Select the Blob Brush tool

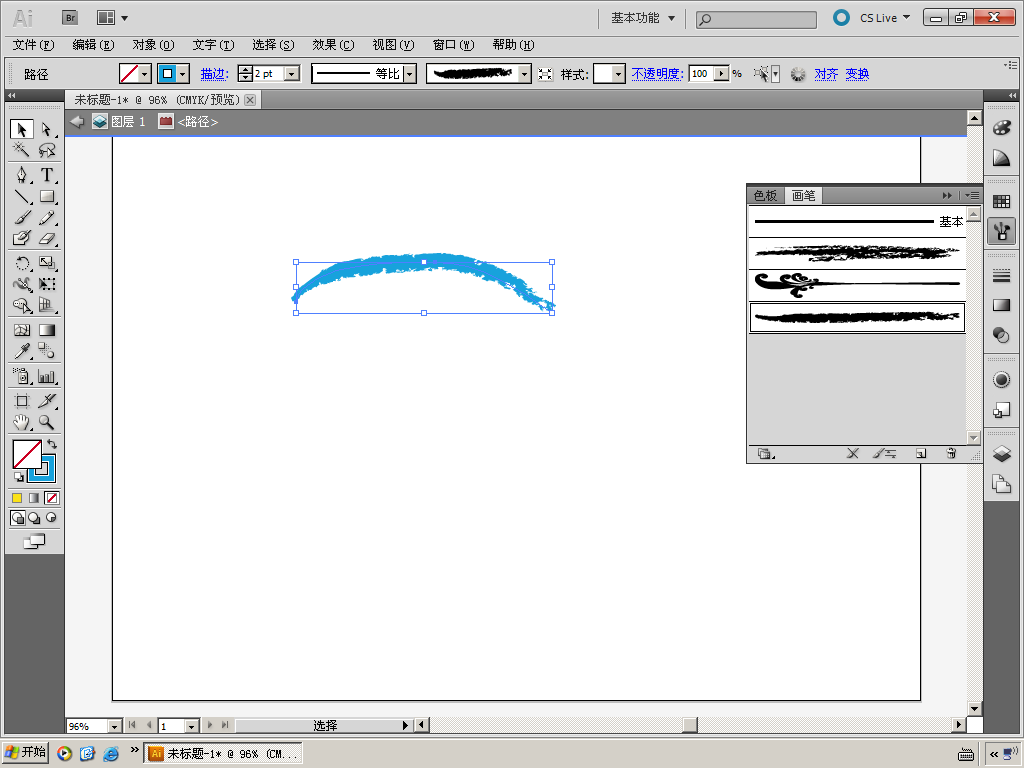tap(22, 238)
